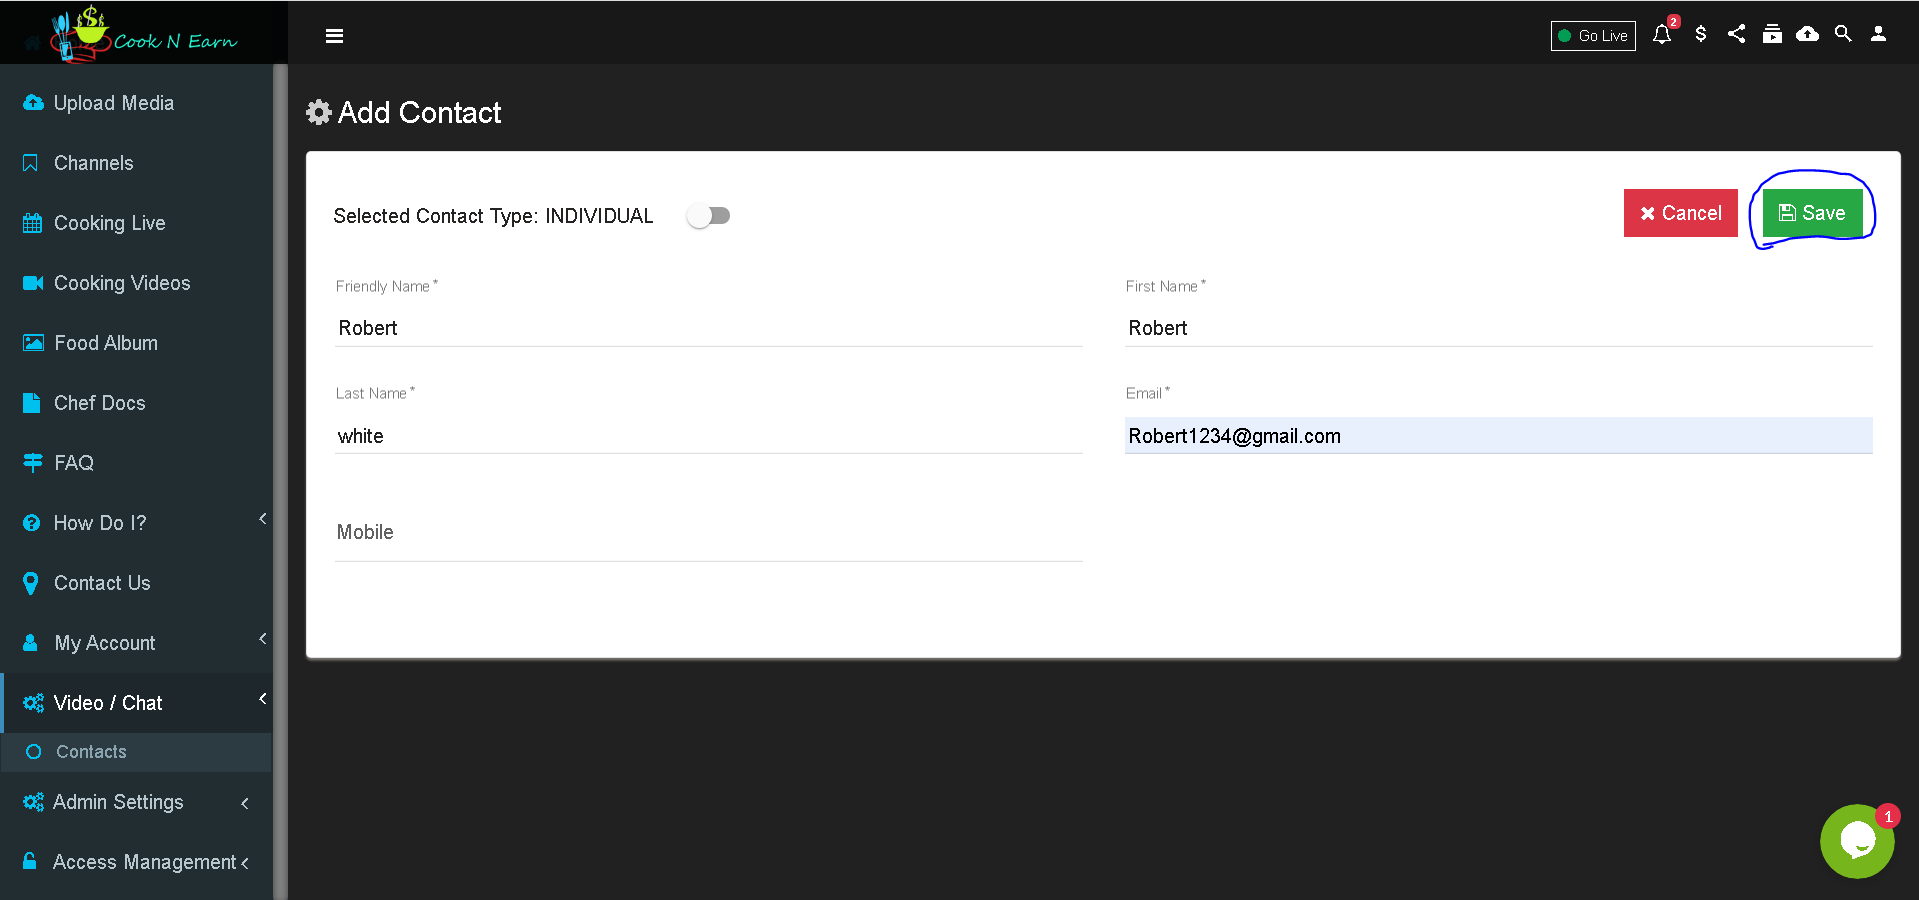Open the chat bubble widget

(x=1857, y=841)
